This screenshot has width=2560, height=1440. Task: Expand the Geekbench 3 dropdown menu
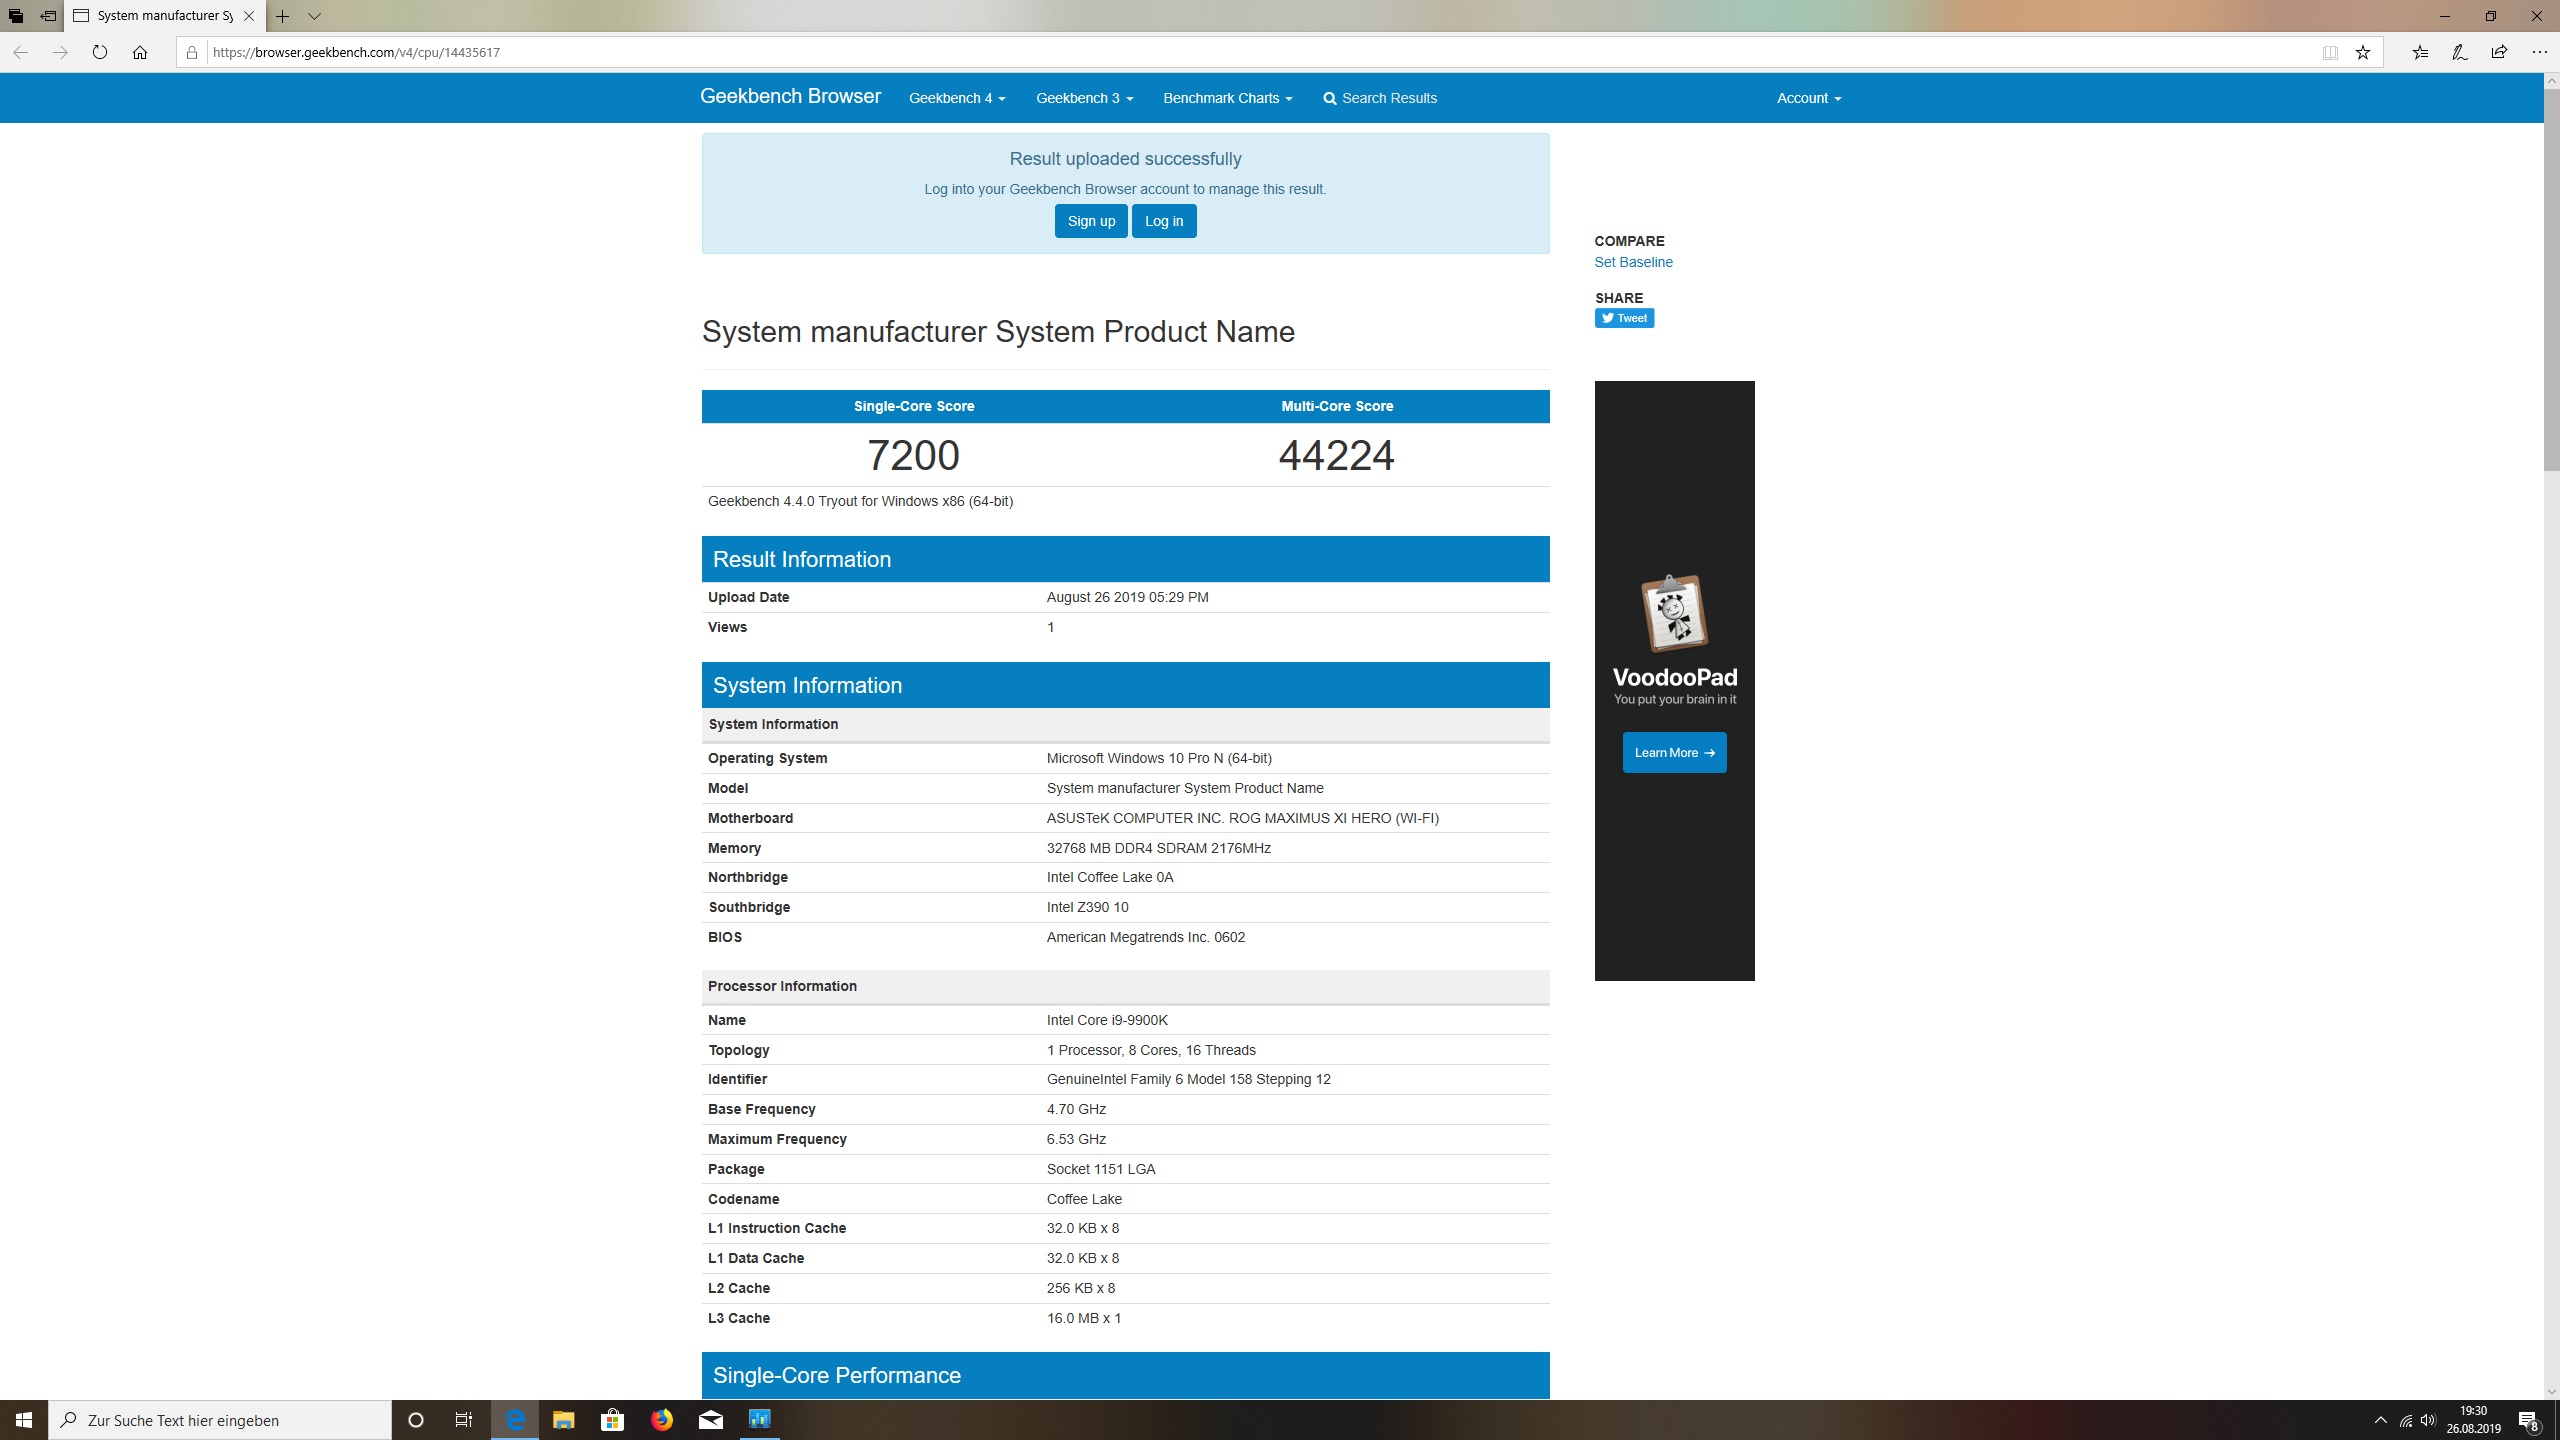1084,98
